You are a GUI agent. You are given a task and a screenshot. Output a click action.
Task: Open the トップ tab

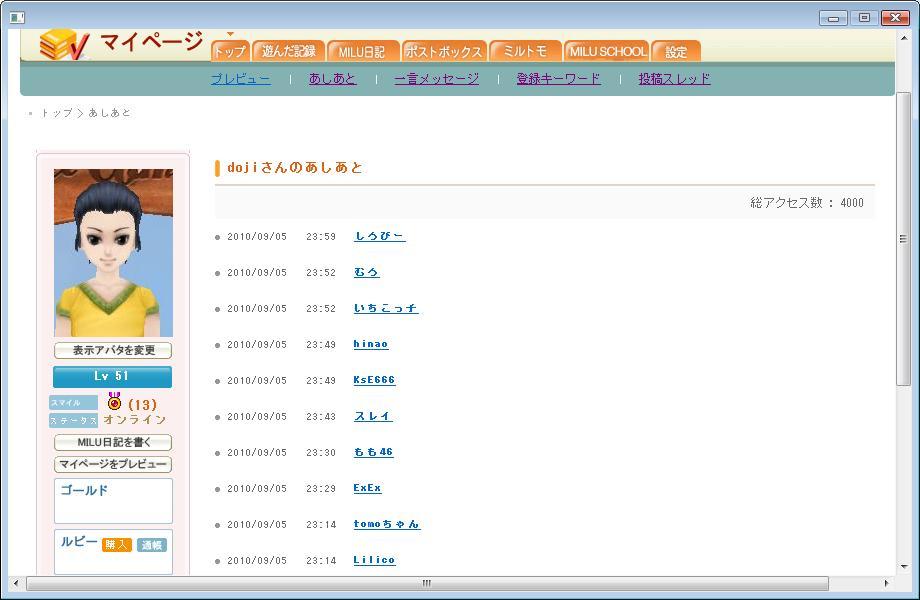(x=229, y=51)
